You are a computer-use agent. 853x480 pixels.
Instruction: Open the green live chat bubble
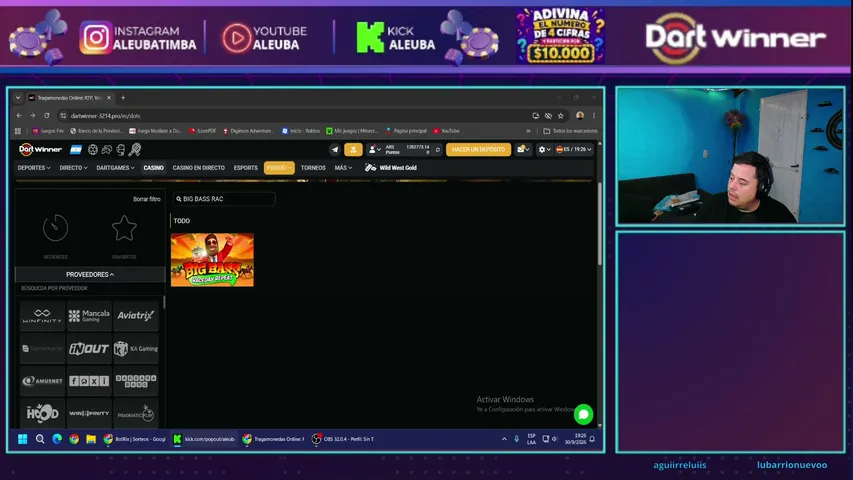583,414
